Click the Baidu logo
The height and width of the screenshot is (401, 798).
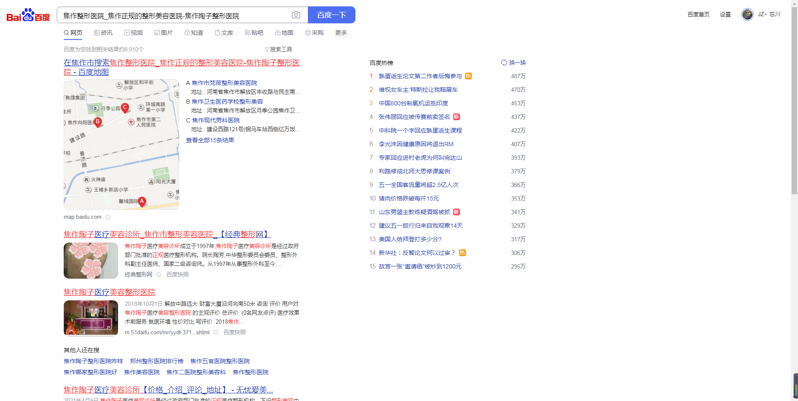point(28,15)
